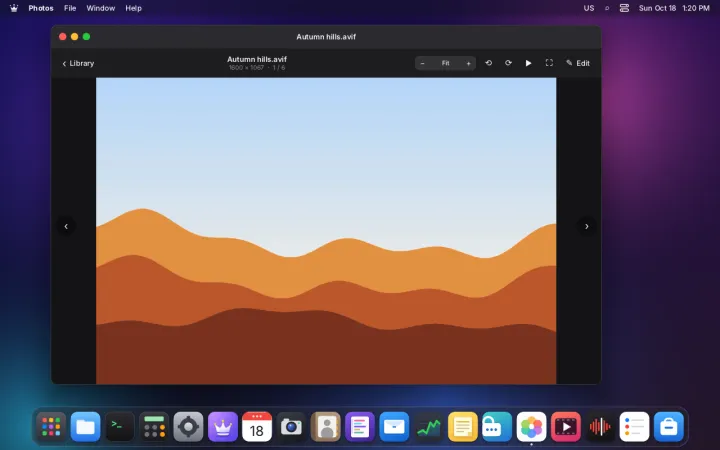The width and height of the screenshot is (720, 450).
Task: Launch the Camera app from dock
Action: (291, 427)
